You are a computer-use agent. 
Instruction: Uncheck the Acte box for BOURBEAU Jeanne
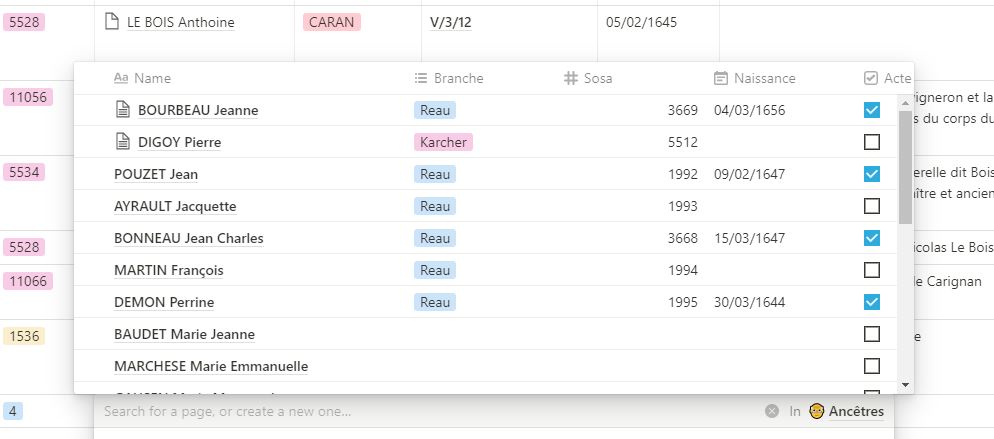point(872,110)
